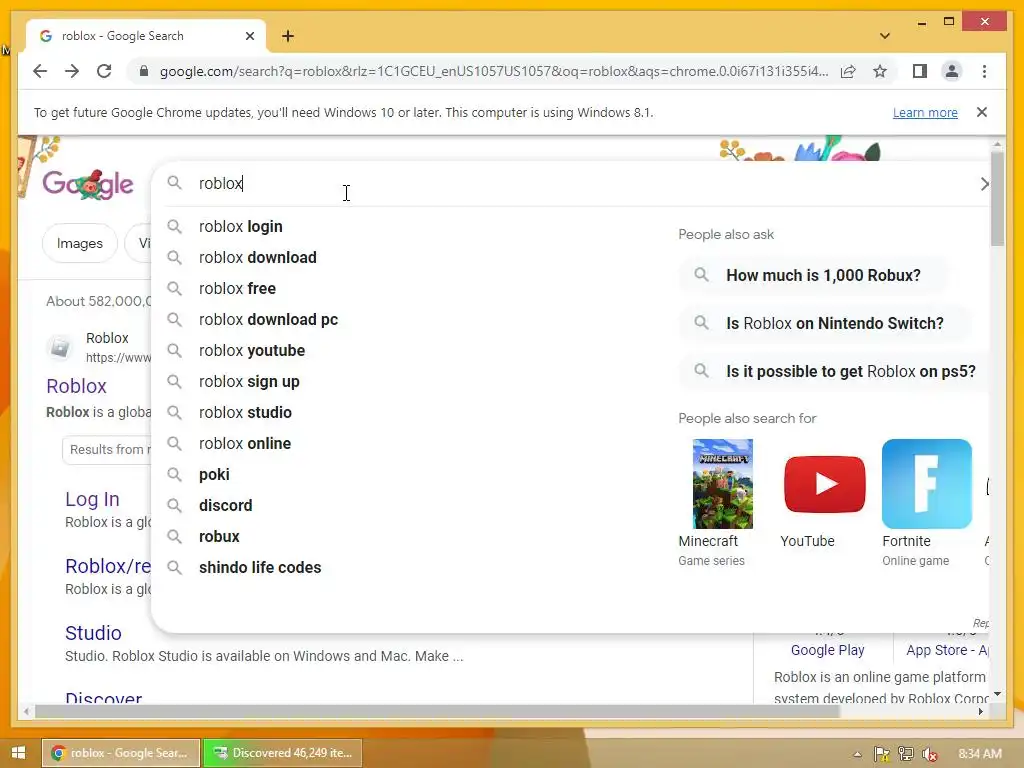Click the Google doodle logo
1024x768 pixels.
[88, 184]
